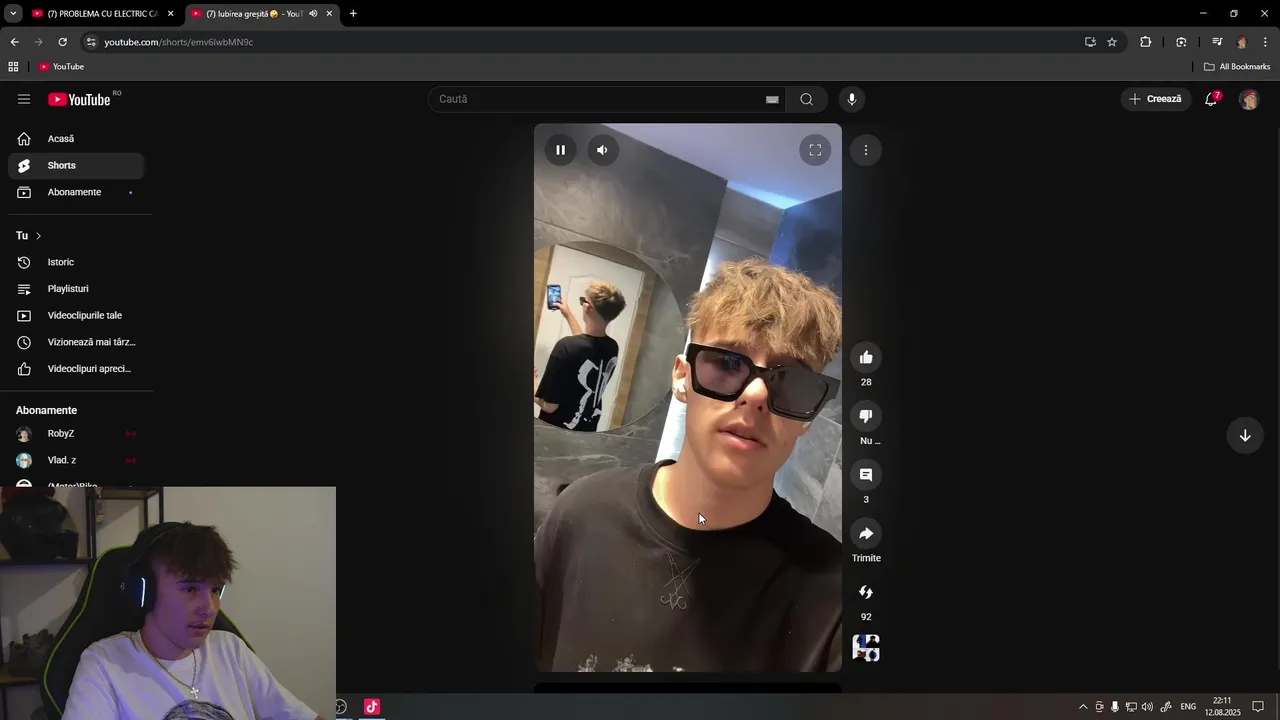Open the YouTube account avatar menu
The image size is (1280, 720).
(x=1249, y=99)
